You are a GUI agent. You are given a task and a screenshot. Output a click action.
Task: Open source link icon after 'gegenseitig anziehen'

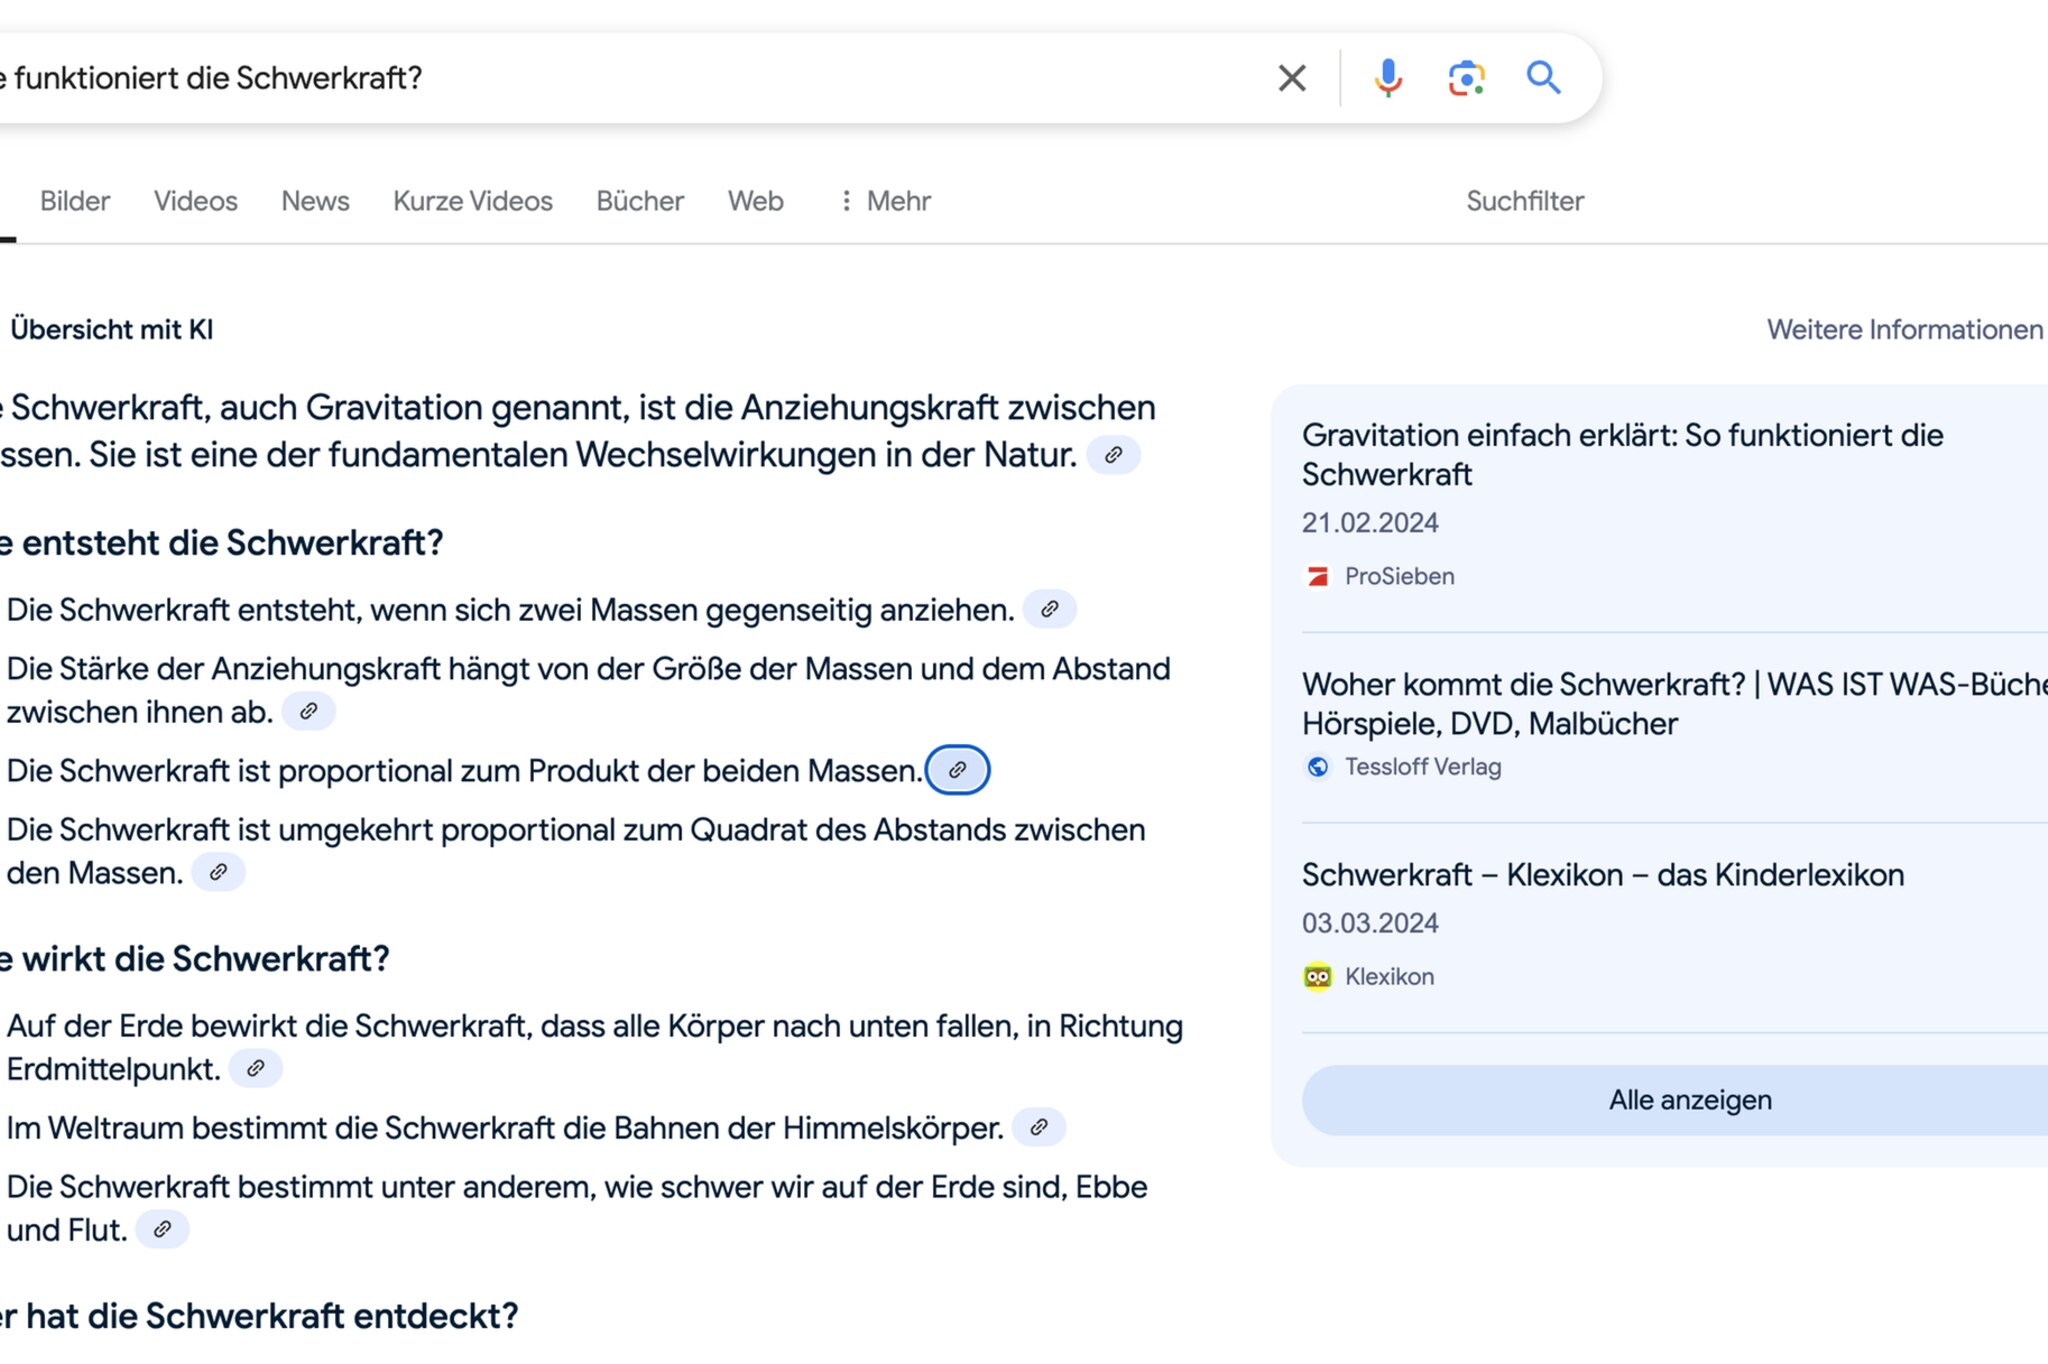(1049, 609)
